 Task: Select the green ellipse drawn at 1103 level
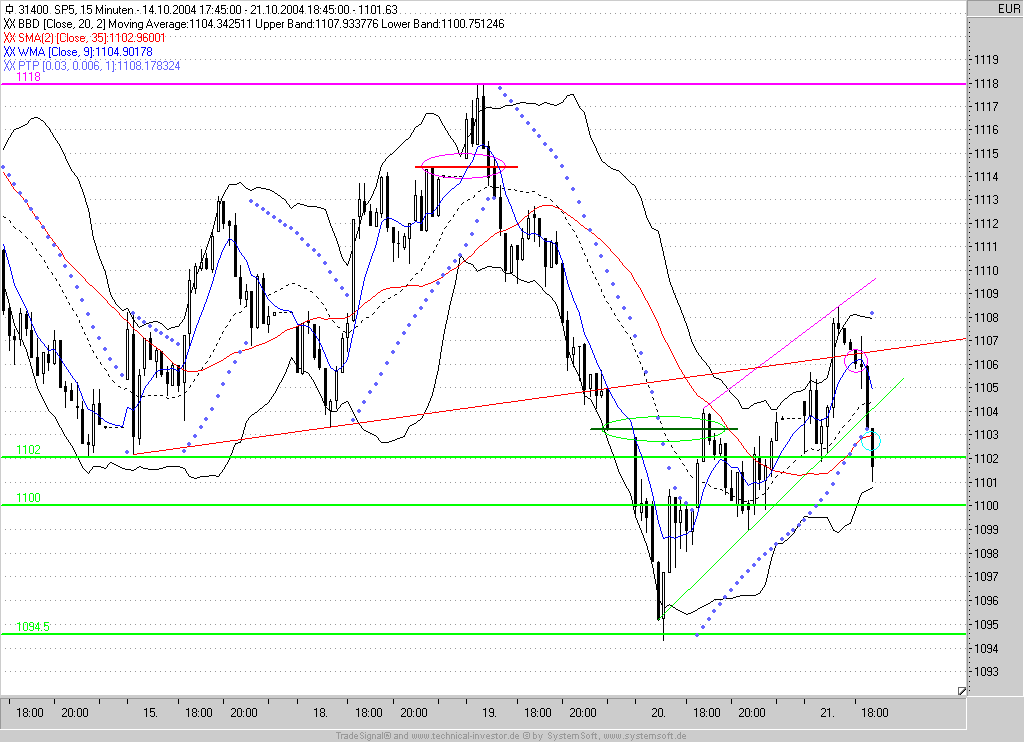click(x=664, y=429)
